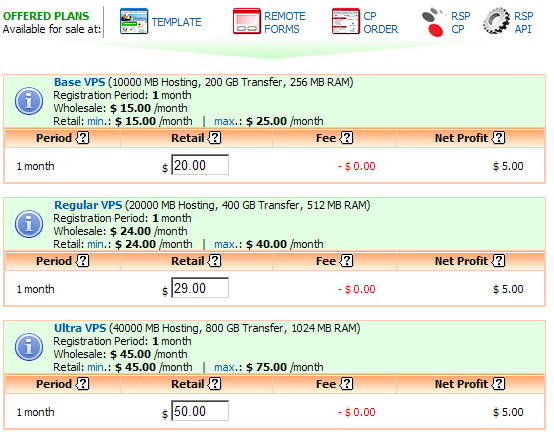This screenshot has width=554, height=432.
Task: Select the Regular VPS wholesale price $ 24.00
Action: [130, 231]
